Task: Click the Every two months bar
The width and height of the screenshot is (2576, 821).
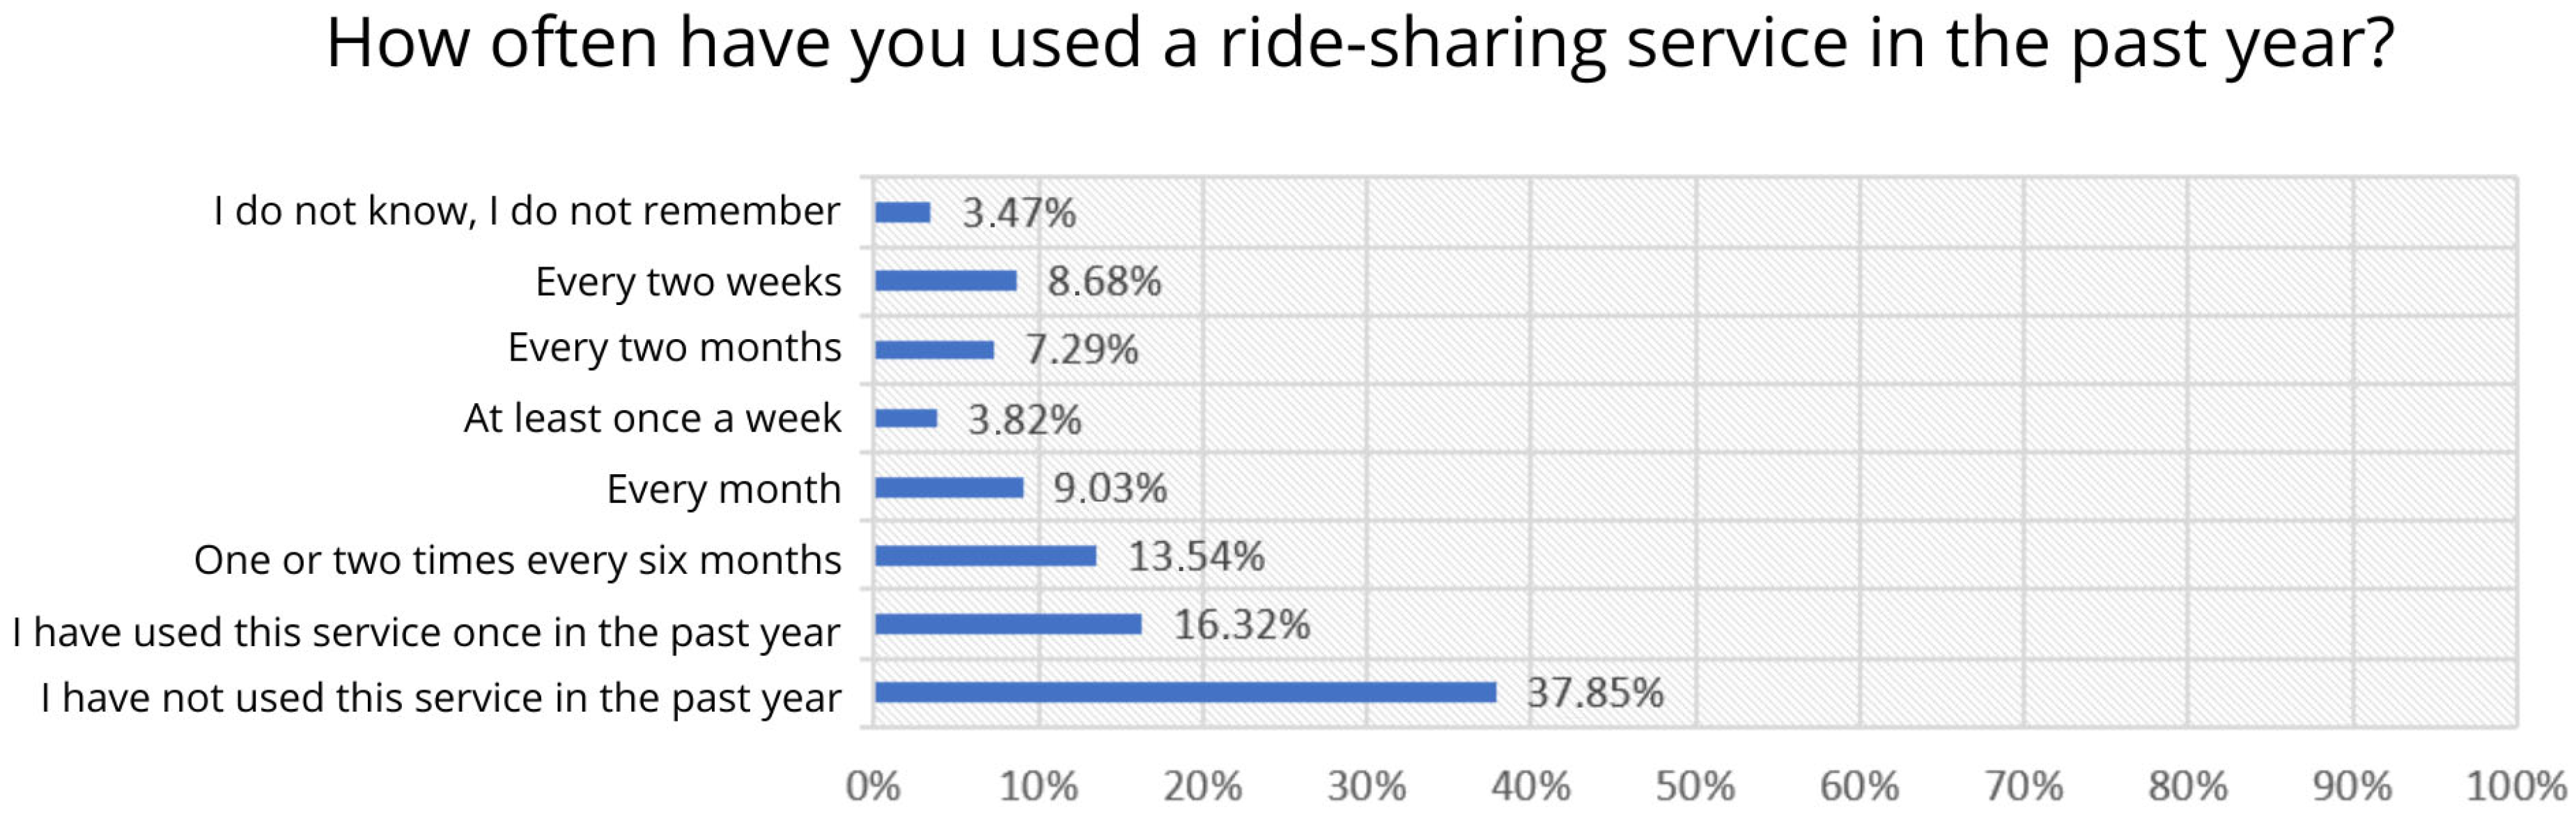Action: pos(934,349)
